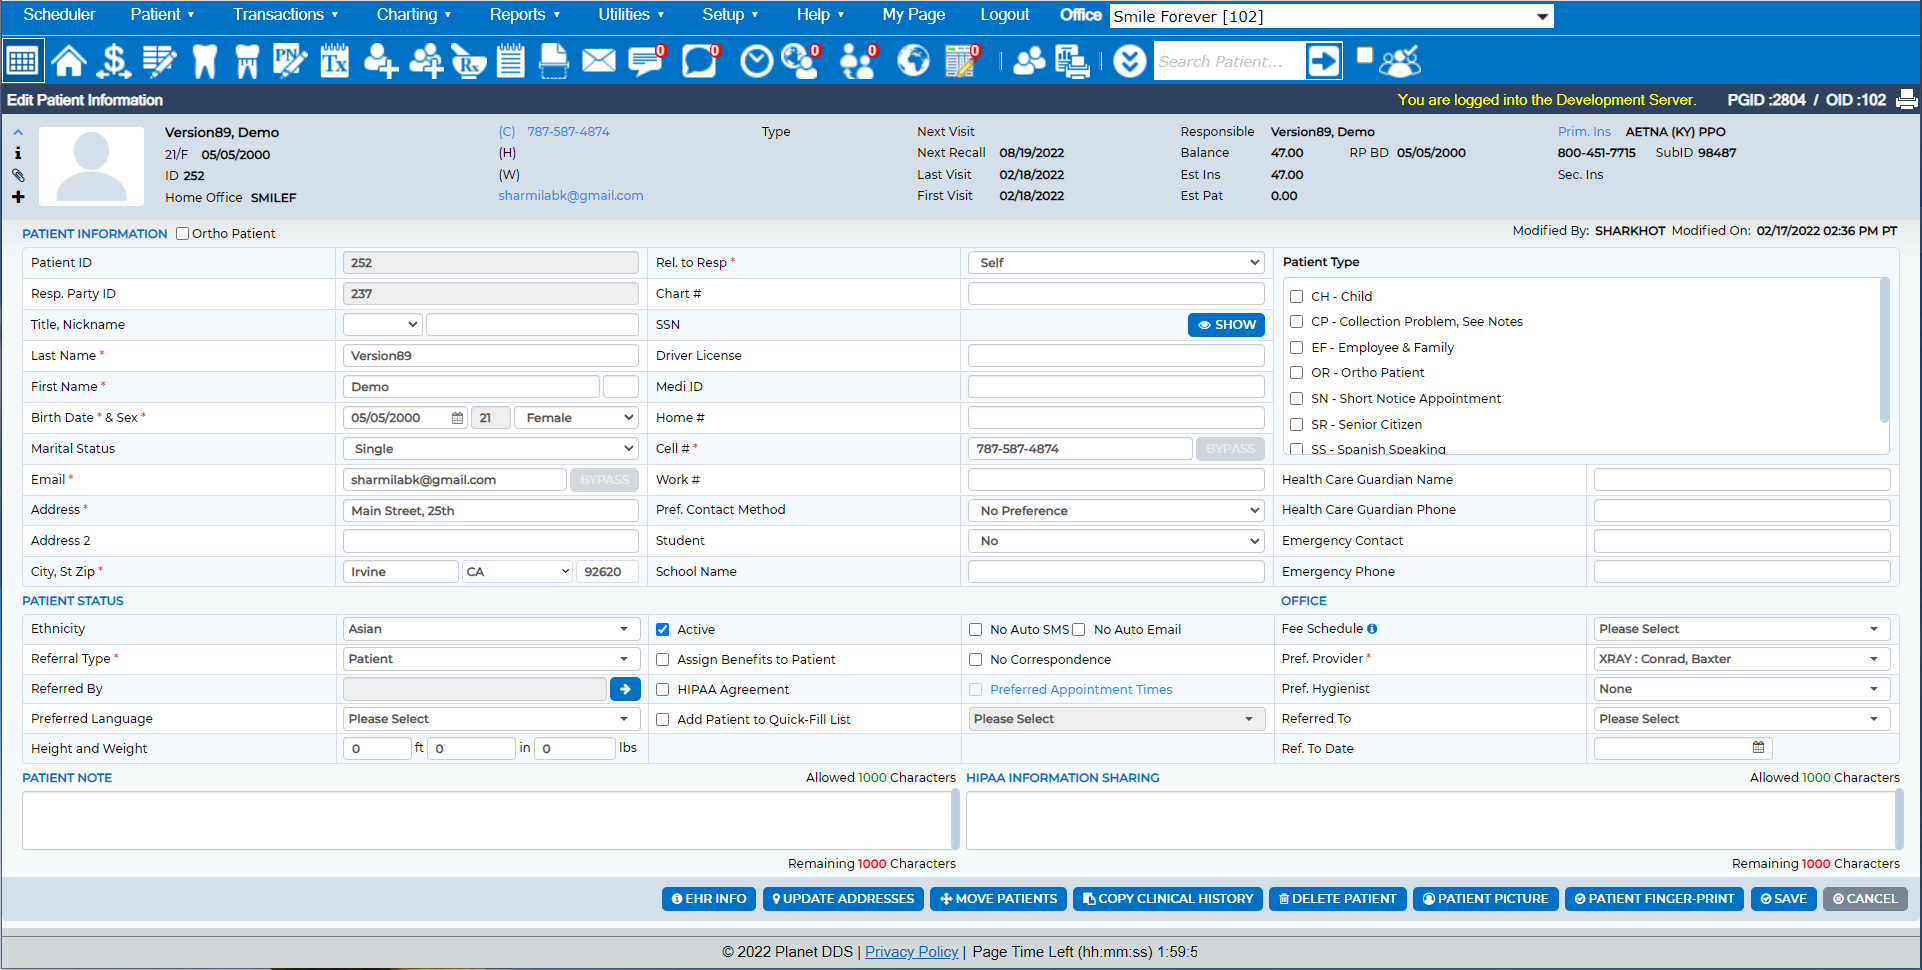Image resolution: width=1922 pixels, height=970 pixels.
Task: Open the scheduler calendar grid icon
Action: pos(22,61)
